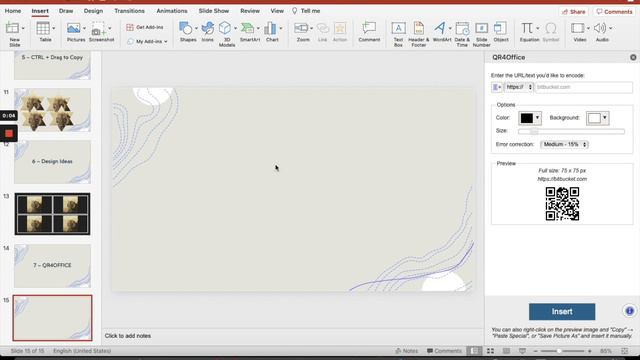
Task: Open the Home tab
Action: point(13,11)
